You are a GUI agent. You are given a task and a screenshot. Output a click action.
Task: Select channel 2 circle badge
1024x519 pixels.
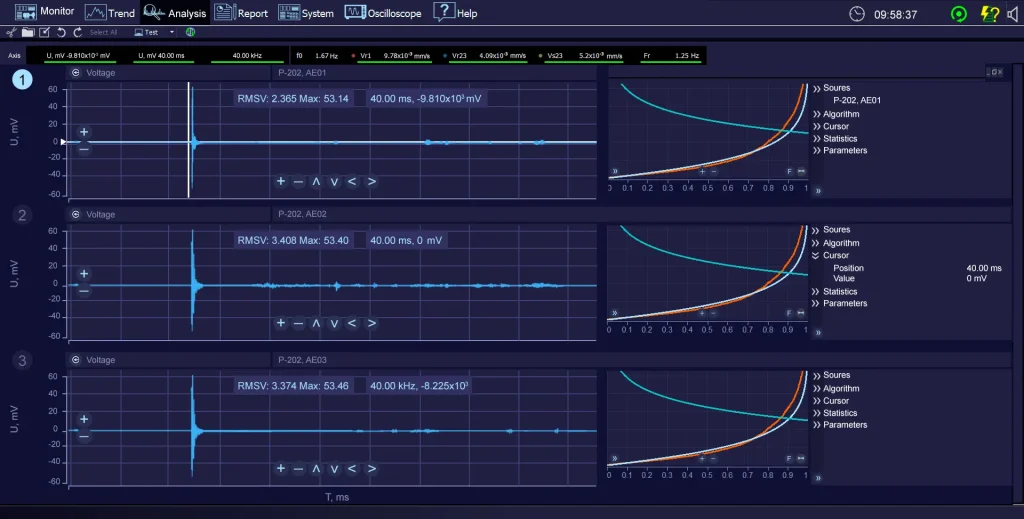22,215
